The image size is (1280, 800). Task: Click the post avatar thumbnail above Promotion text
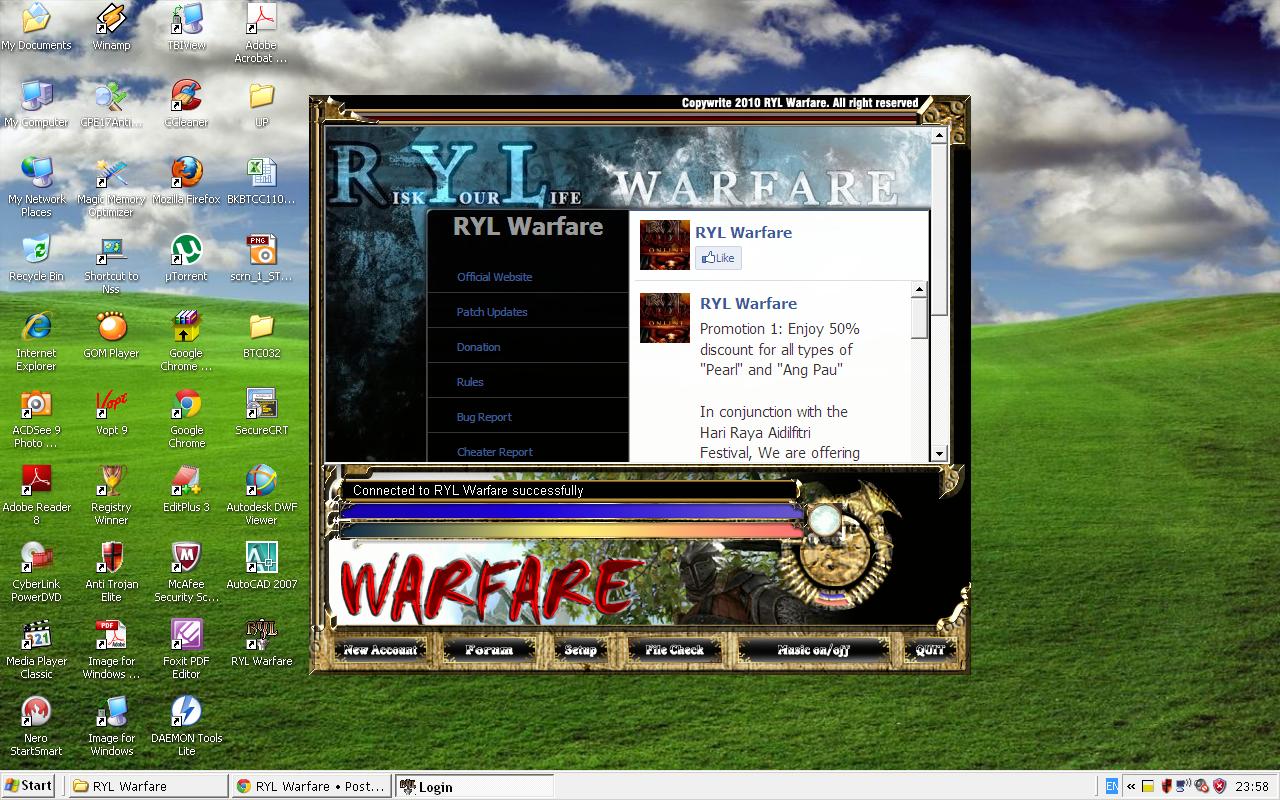665,318
